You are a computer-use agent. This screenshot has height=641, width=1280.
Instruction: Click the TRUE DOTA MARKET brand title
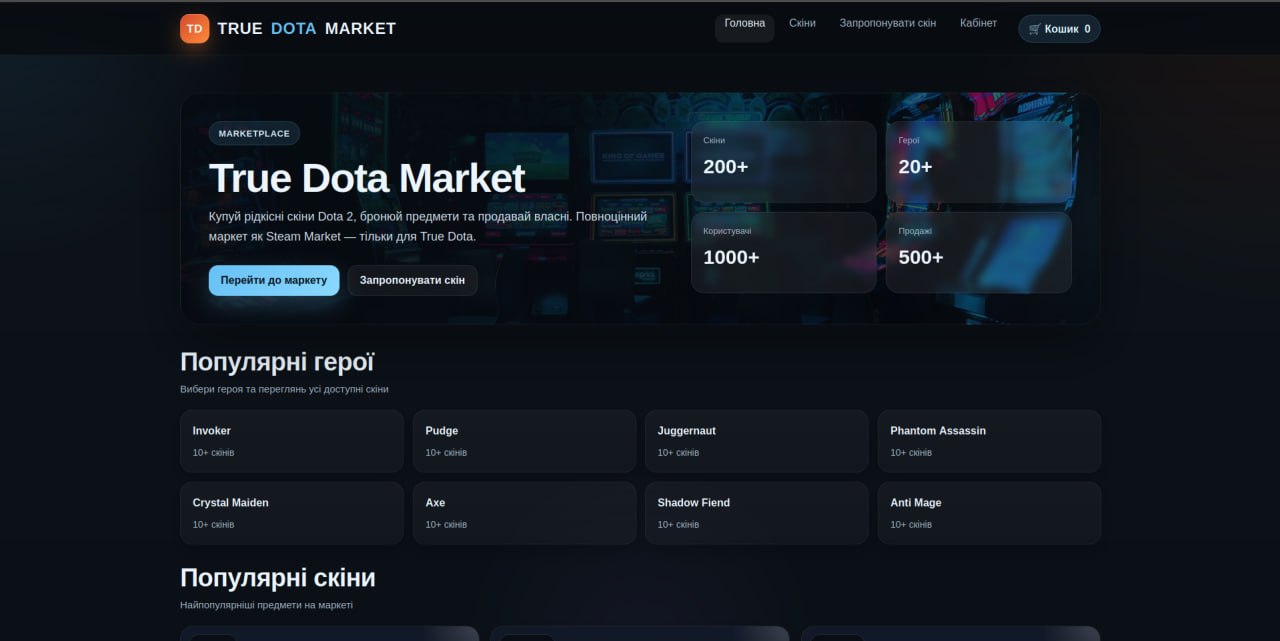(x=306, y=29)
